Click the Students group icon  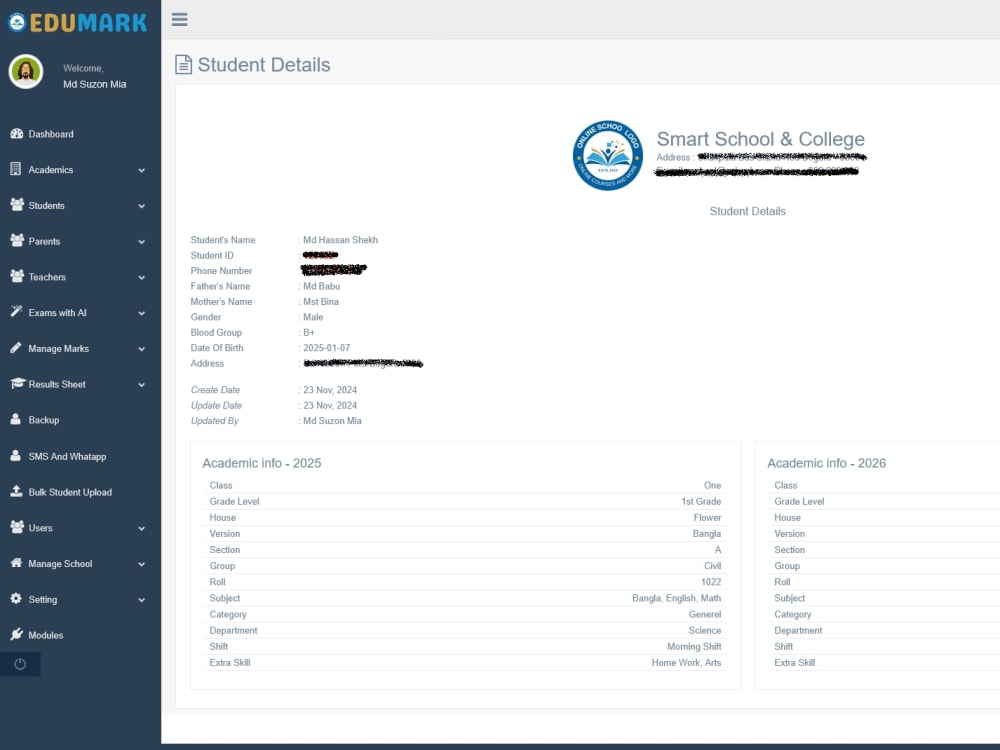coord(17,205)
